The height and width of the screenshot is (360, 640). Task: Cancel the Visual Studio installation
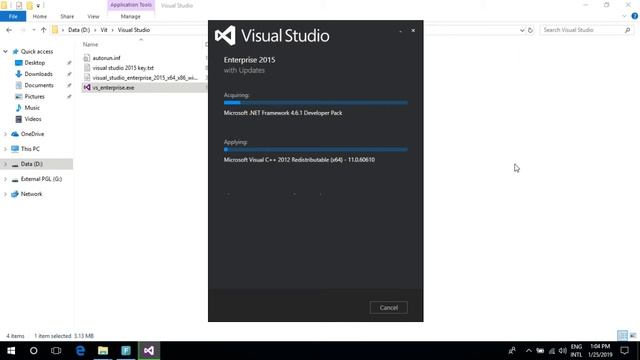(389, 308)
